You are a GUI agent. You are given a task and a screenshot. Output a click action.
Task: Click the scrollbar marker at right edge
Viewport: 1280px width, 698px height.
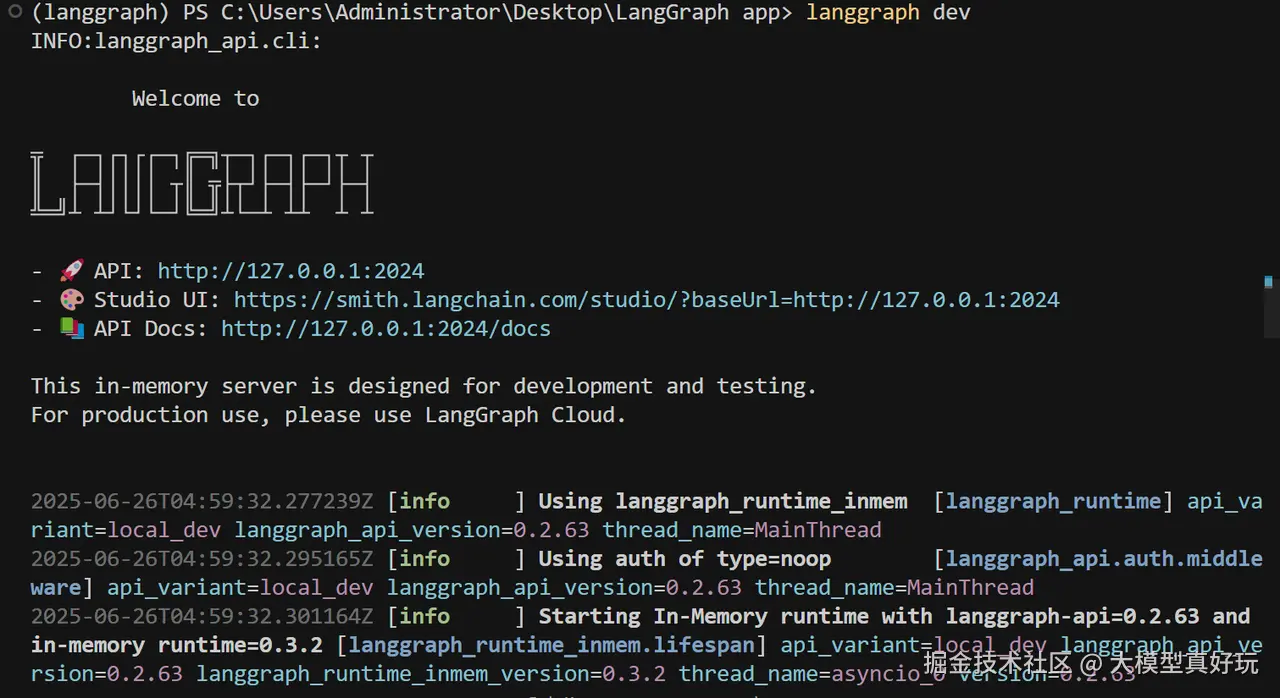point(1269,283)
